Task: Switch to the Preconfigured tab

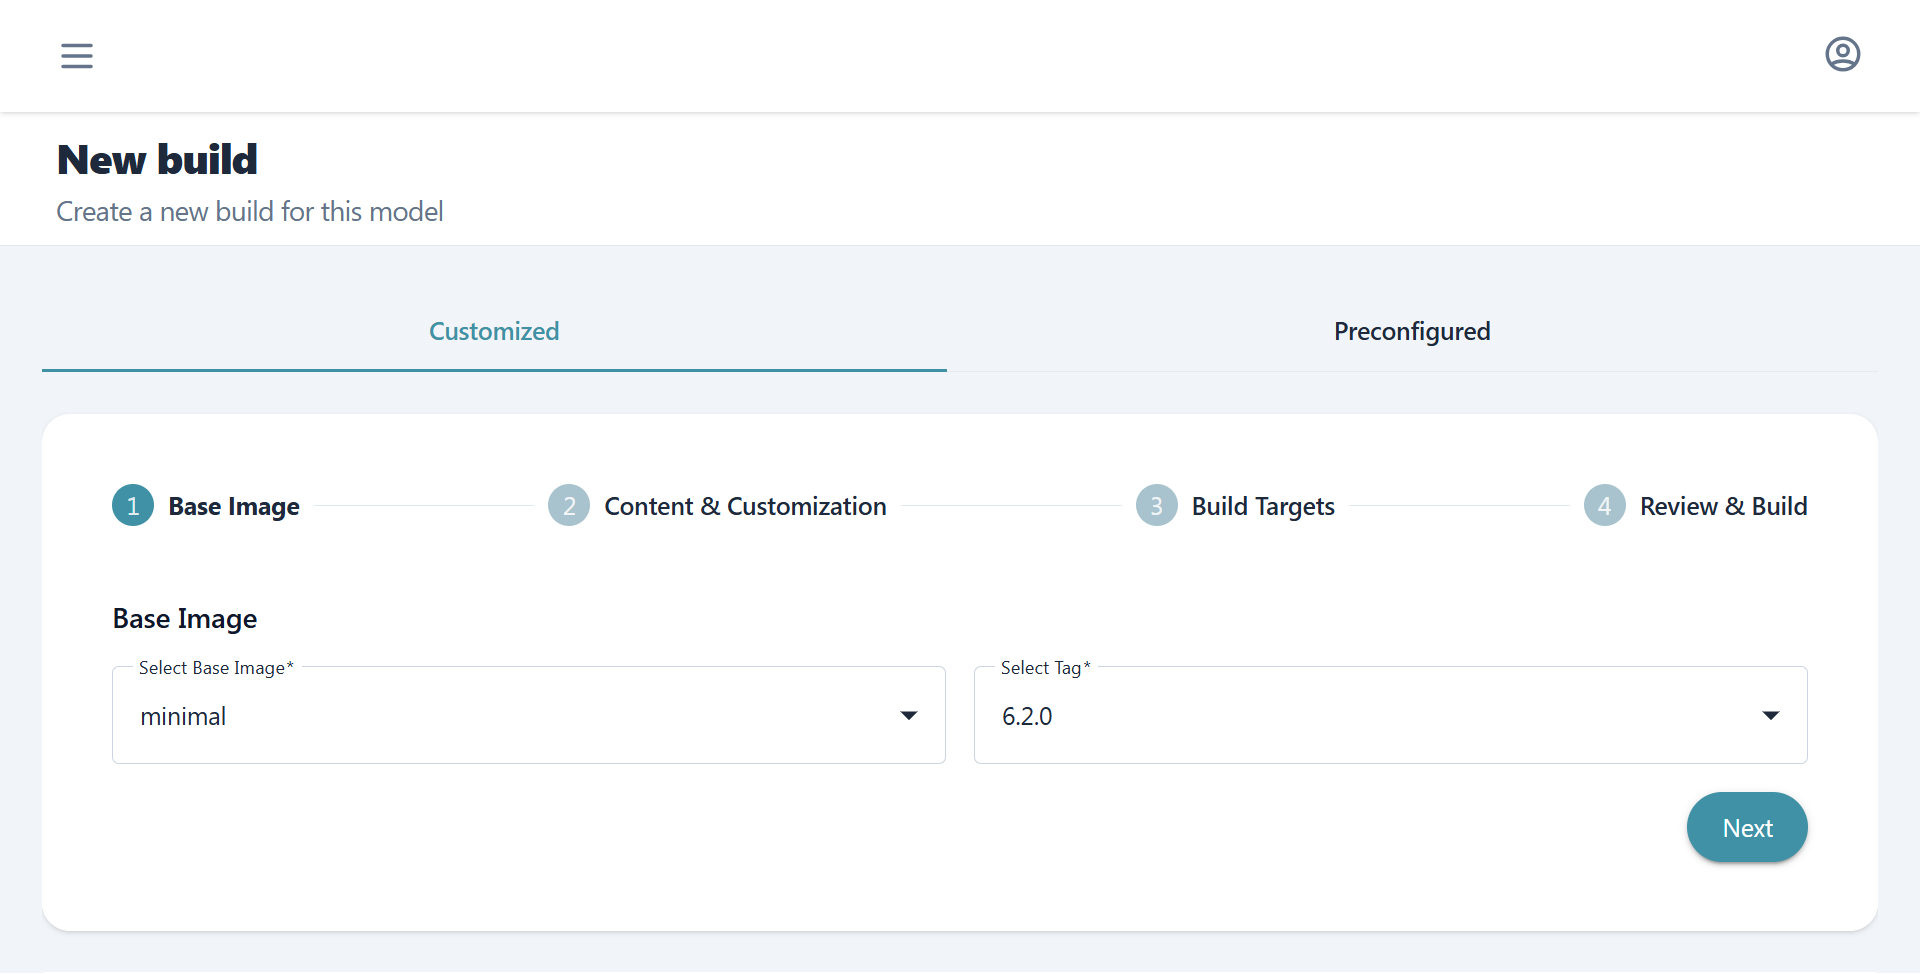Action: click(x=1411, y=332)
